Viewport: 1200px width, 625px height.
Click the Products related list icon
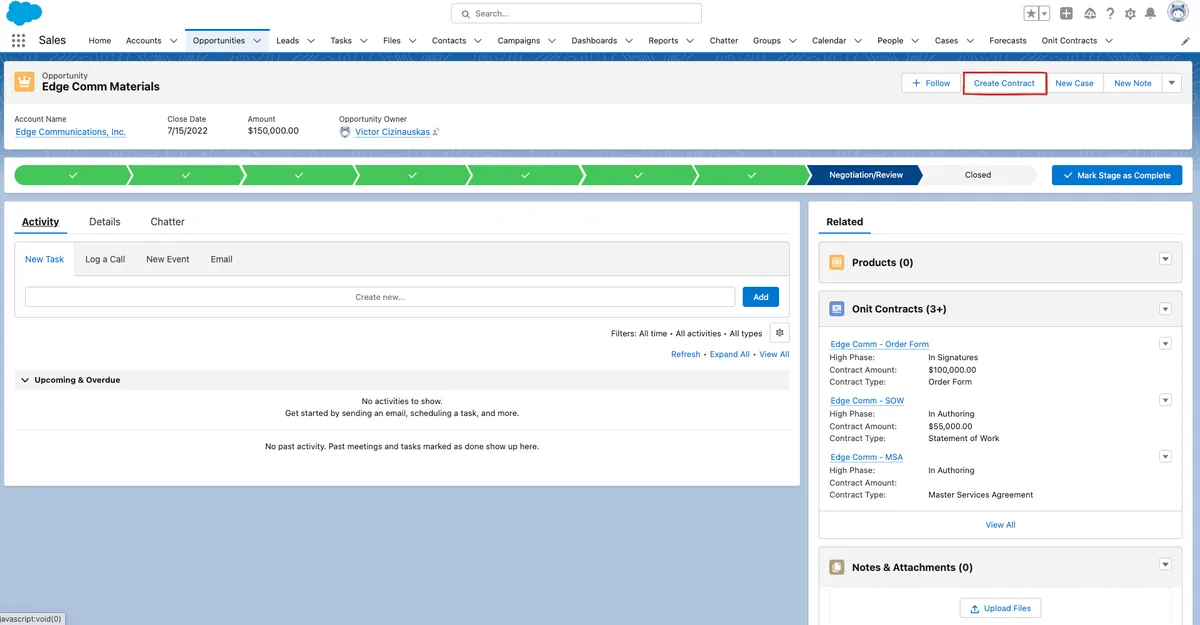pos(837,262)
